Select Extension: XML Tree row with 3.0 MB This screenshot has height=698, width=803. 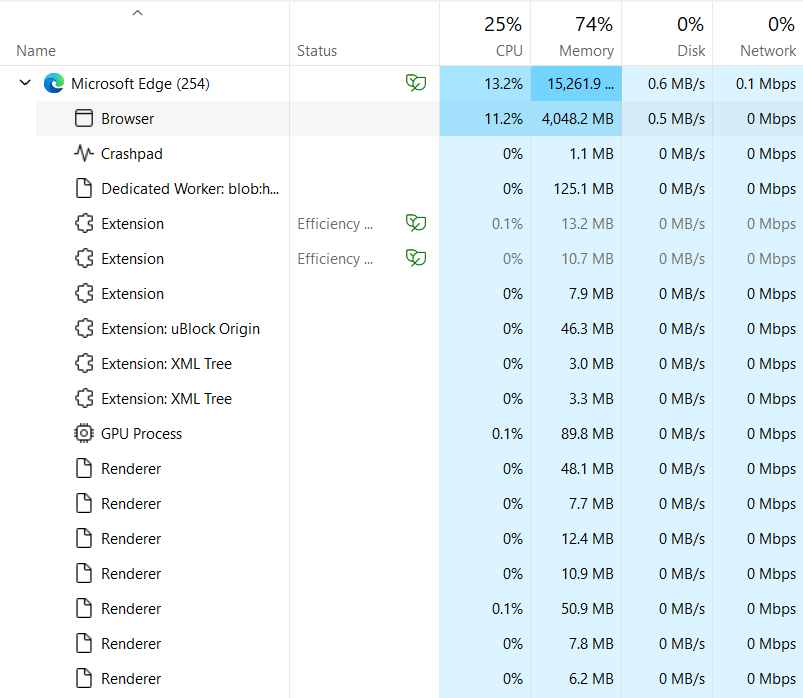(419, 364)
